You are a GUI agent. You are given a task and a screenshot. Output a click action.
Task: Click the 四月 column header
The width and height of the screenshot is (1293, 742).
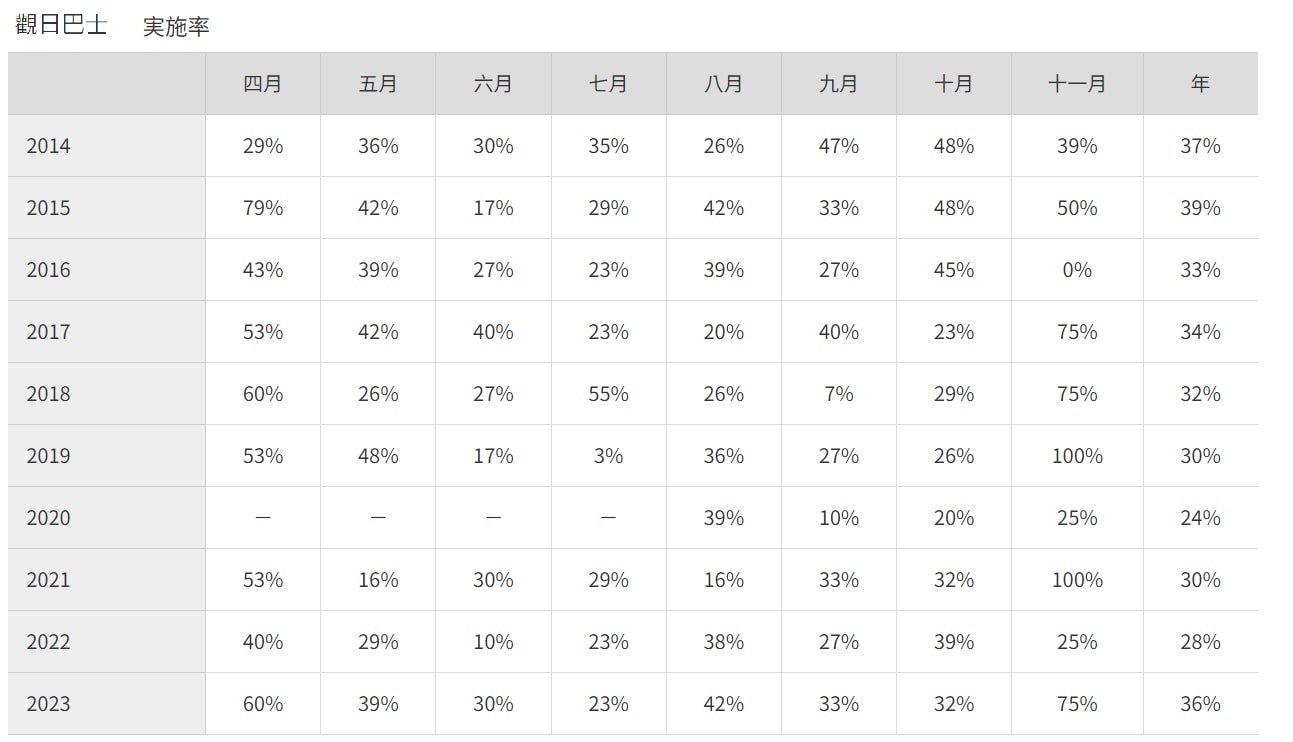263,84
